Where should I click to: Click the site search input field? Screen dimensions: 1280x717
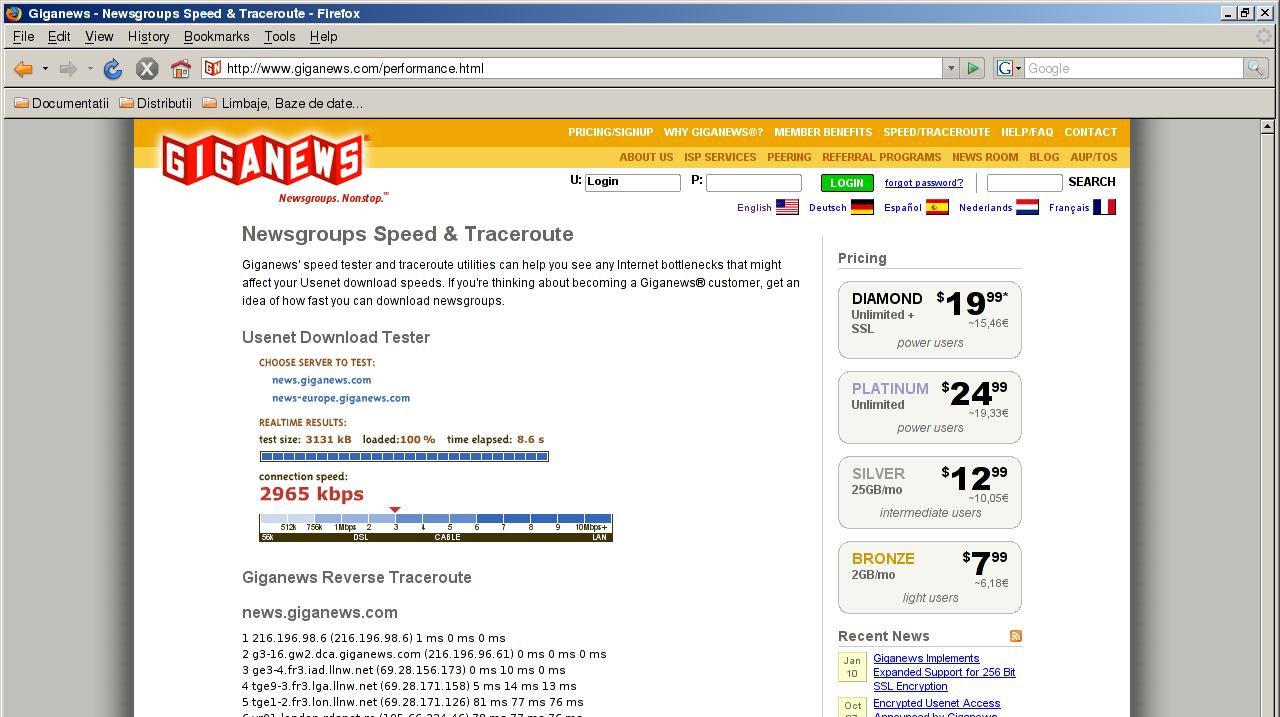pyautogui.click(x=1024, y=182)
